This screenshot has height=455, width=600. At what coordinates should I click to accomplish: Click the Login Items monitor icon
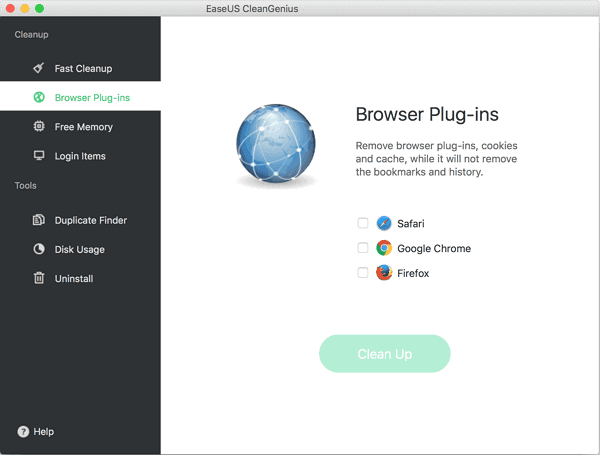(39, 156)
